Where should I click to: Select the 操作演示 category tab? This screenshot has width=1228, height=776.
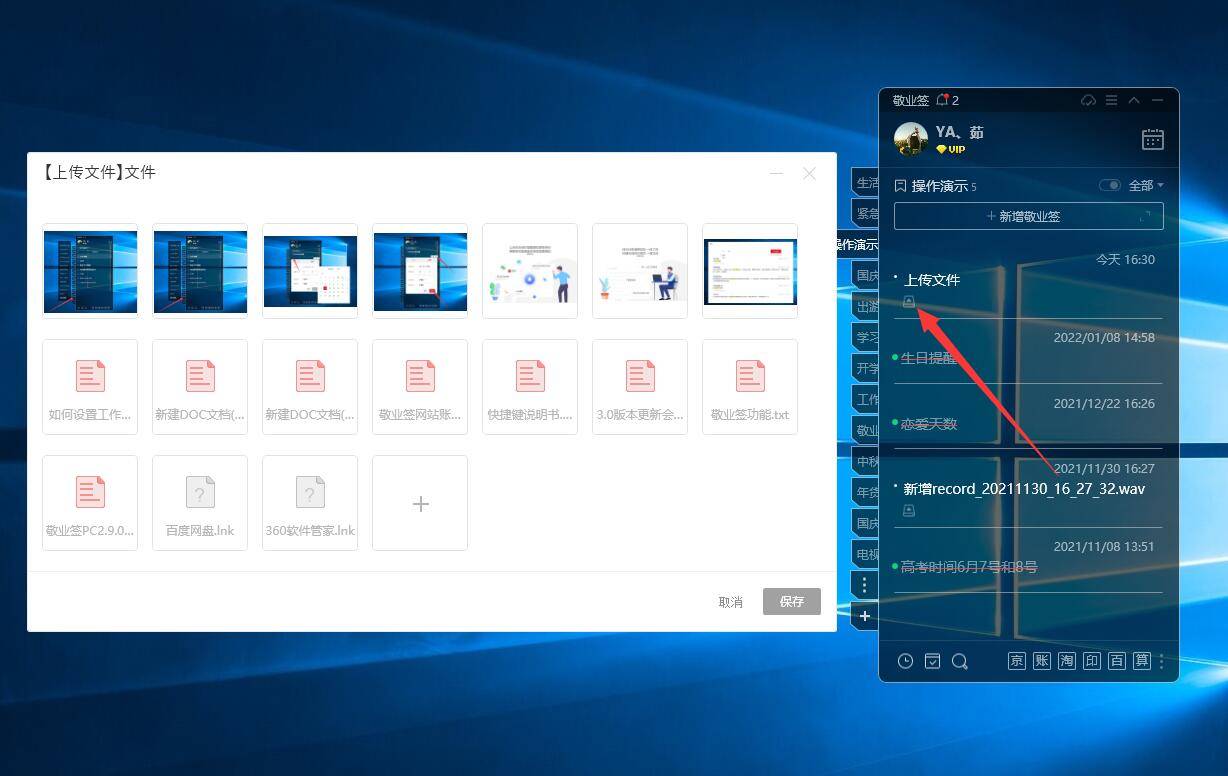coord(858,244)
